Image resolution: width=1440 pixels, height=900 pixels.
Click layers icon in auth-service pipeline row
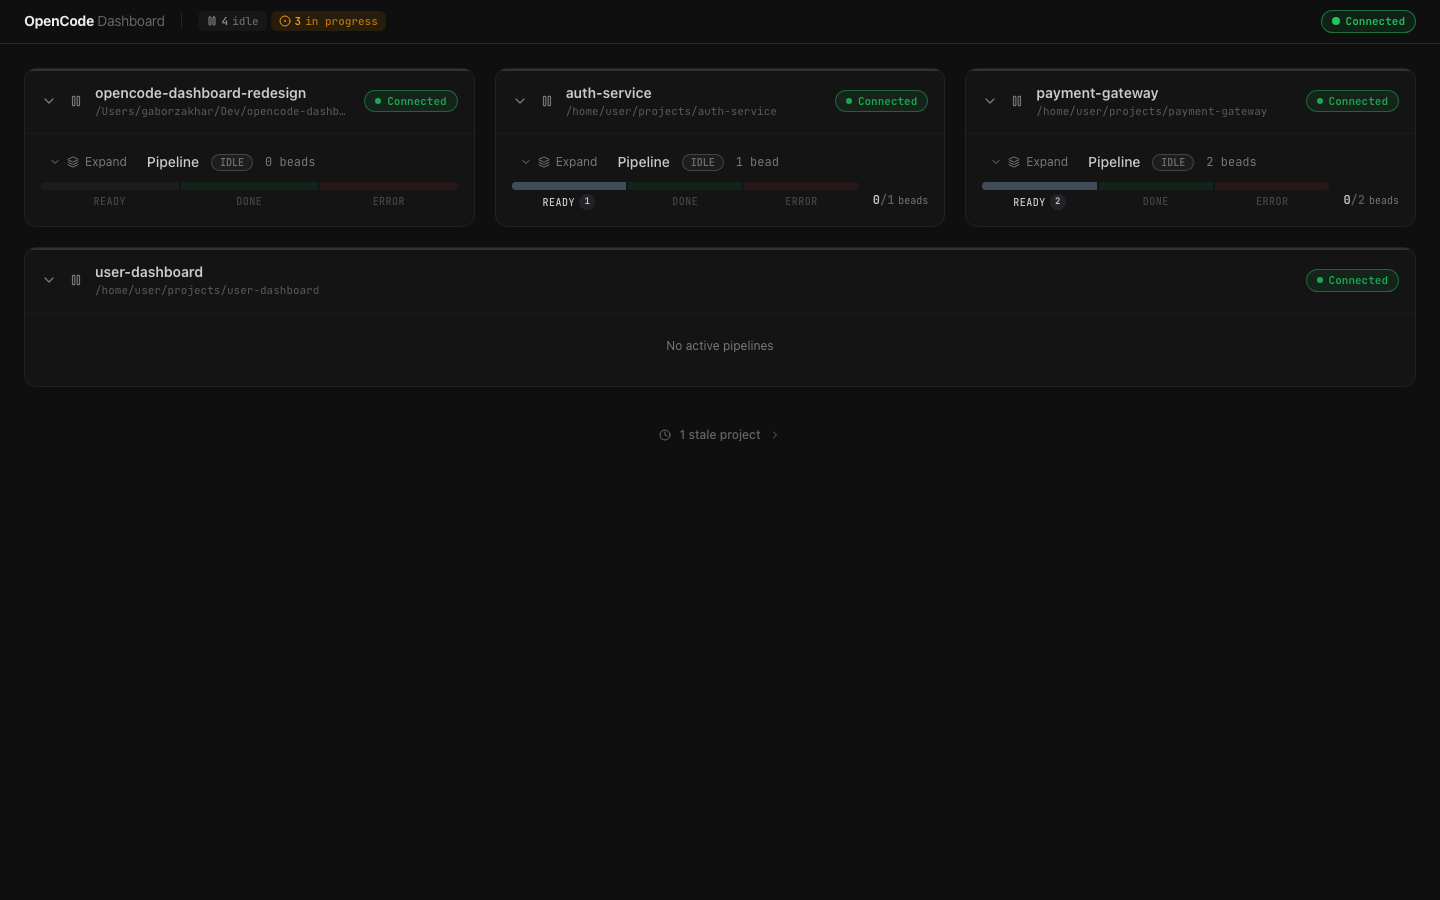[x=544, y=162]
